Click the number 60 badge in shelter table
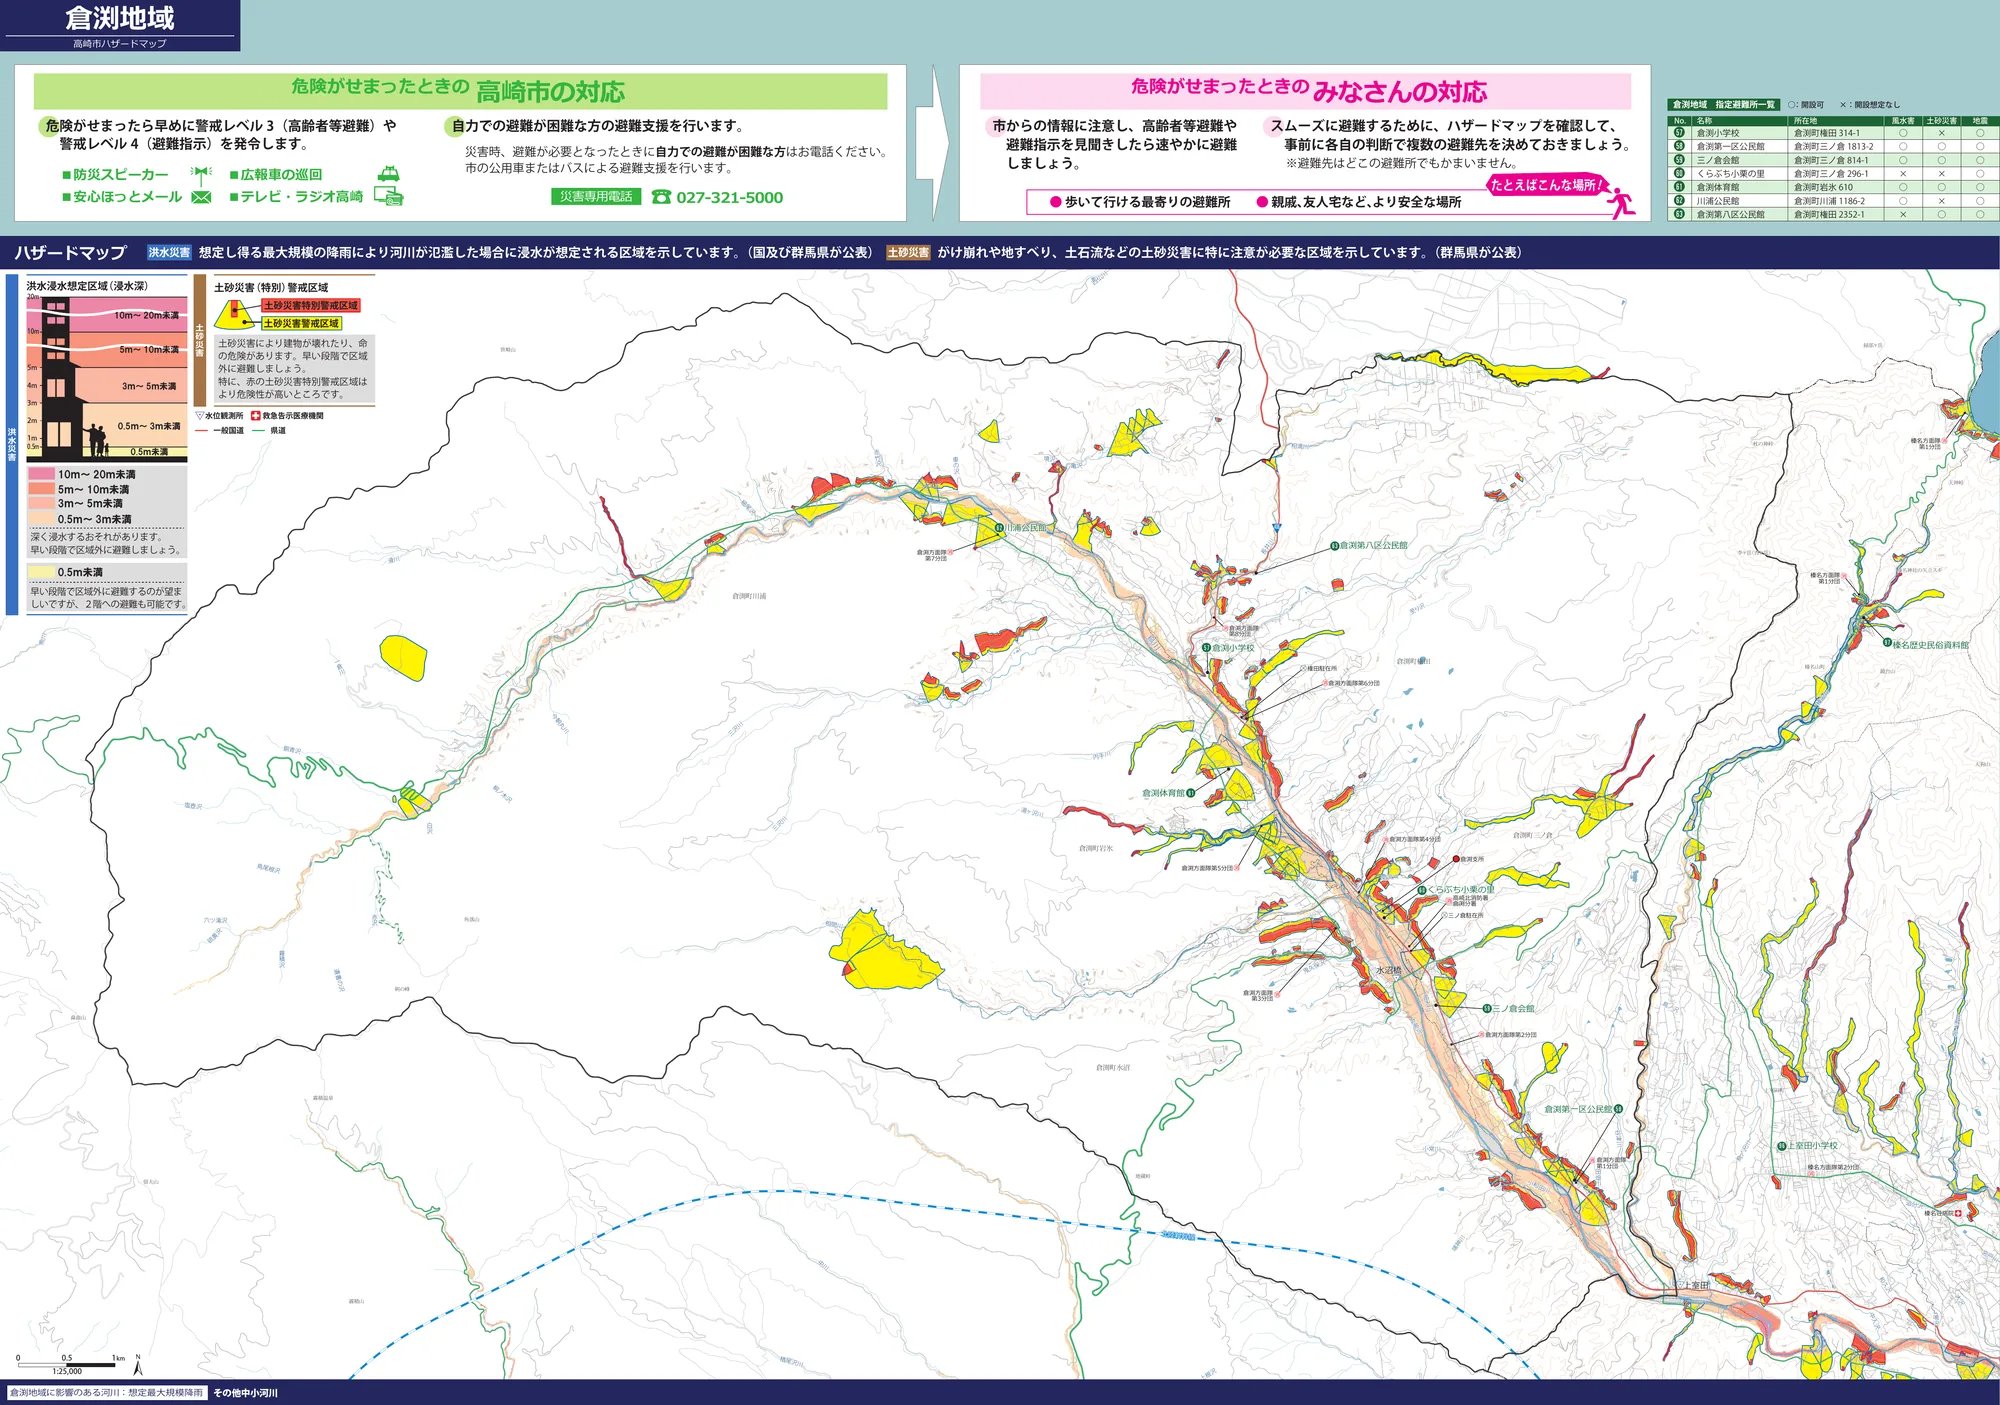The width and height of the screenshot is (2000, 1405). (x=1679, y=173)
